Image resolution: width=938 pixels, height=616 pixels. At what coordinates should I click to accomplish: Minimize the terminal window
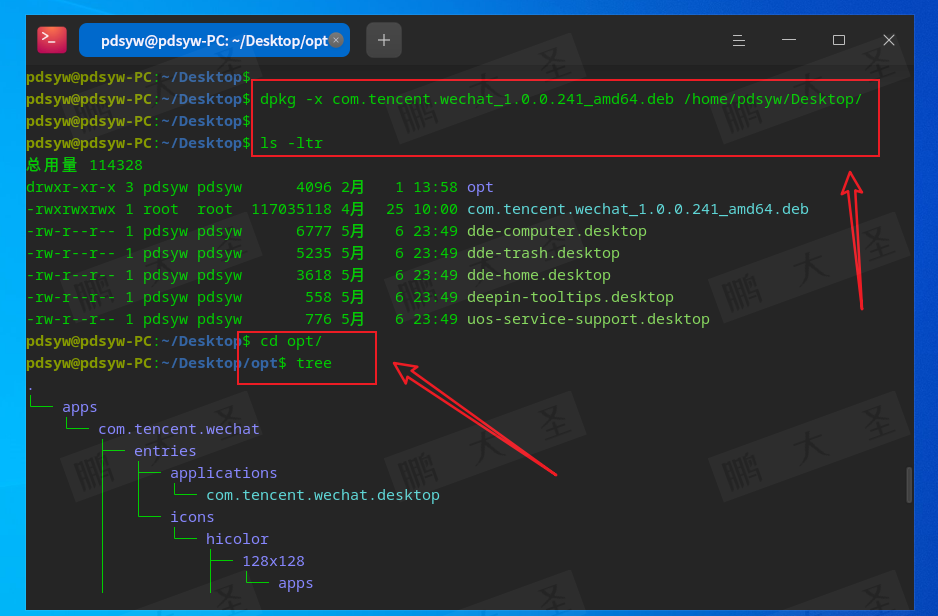(789, 40)
